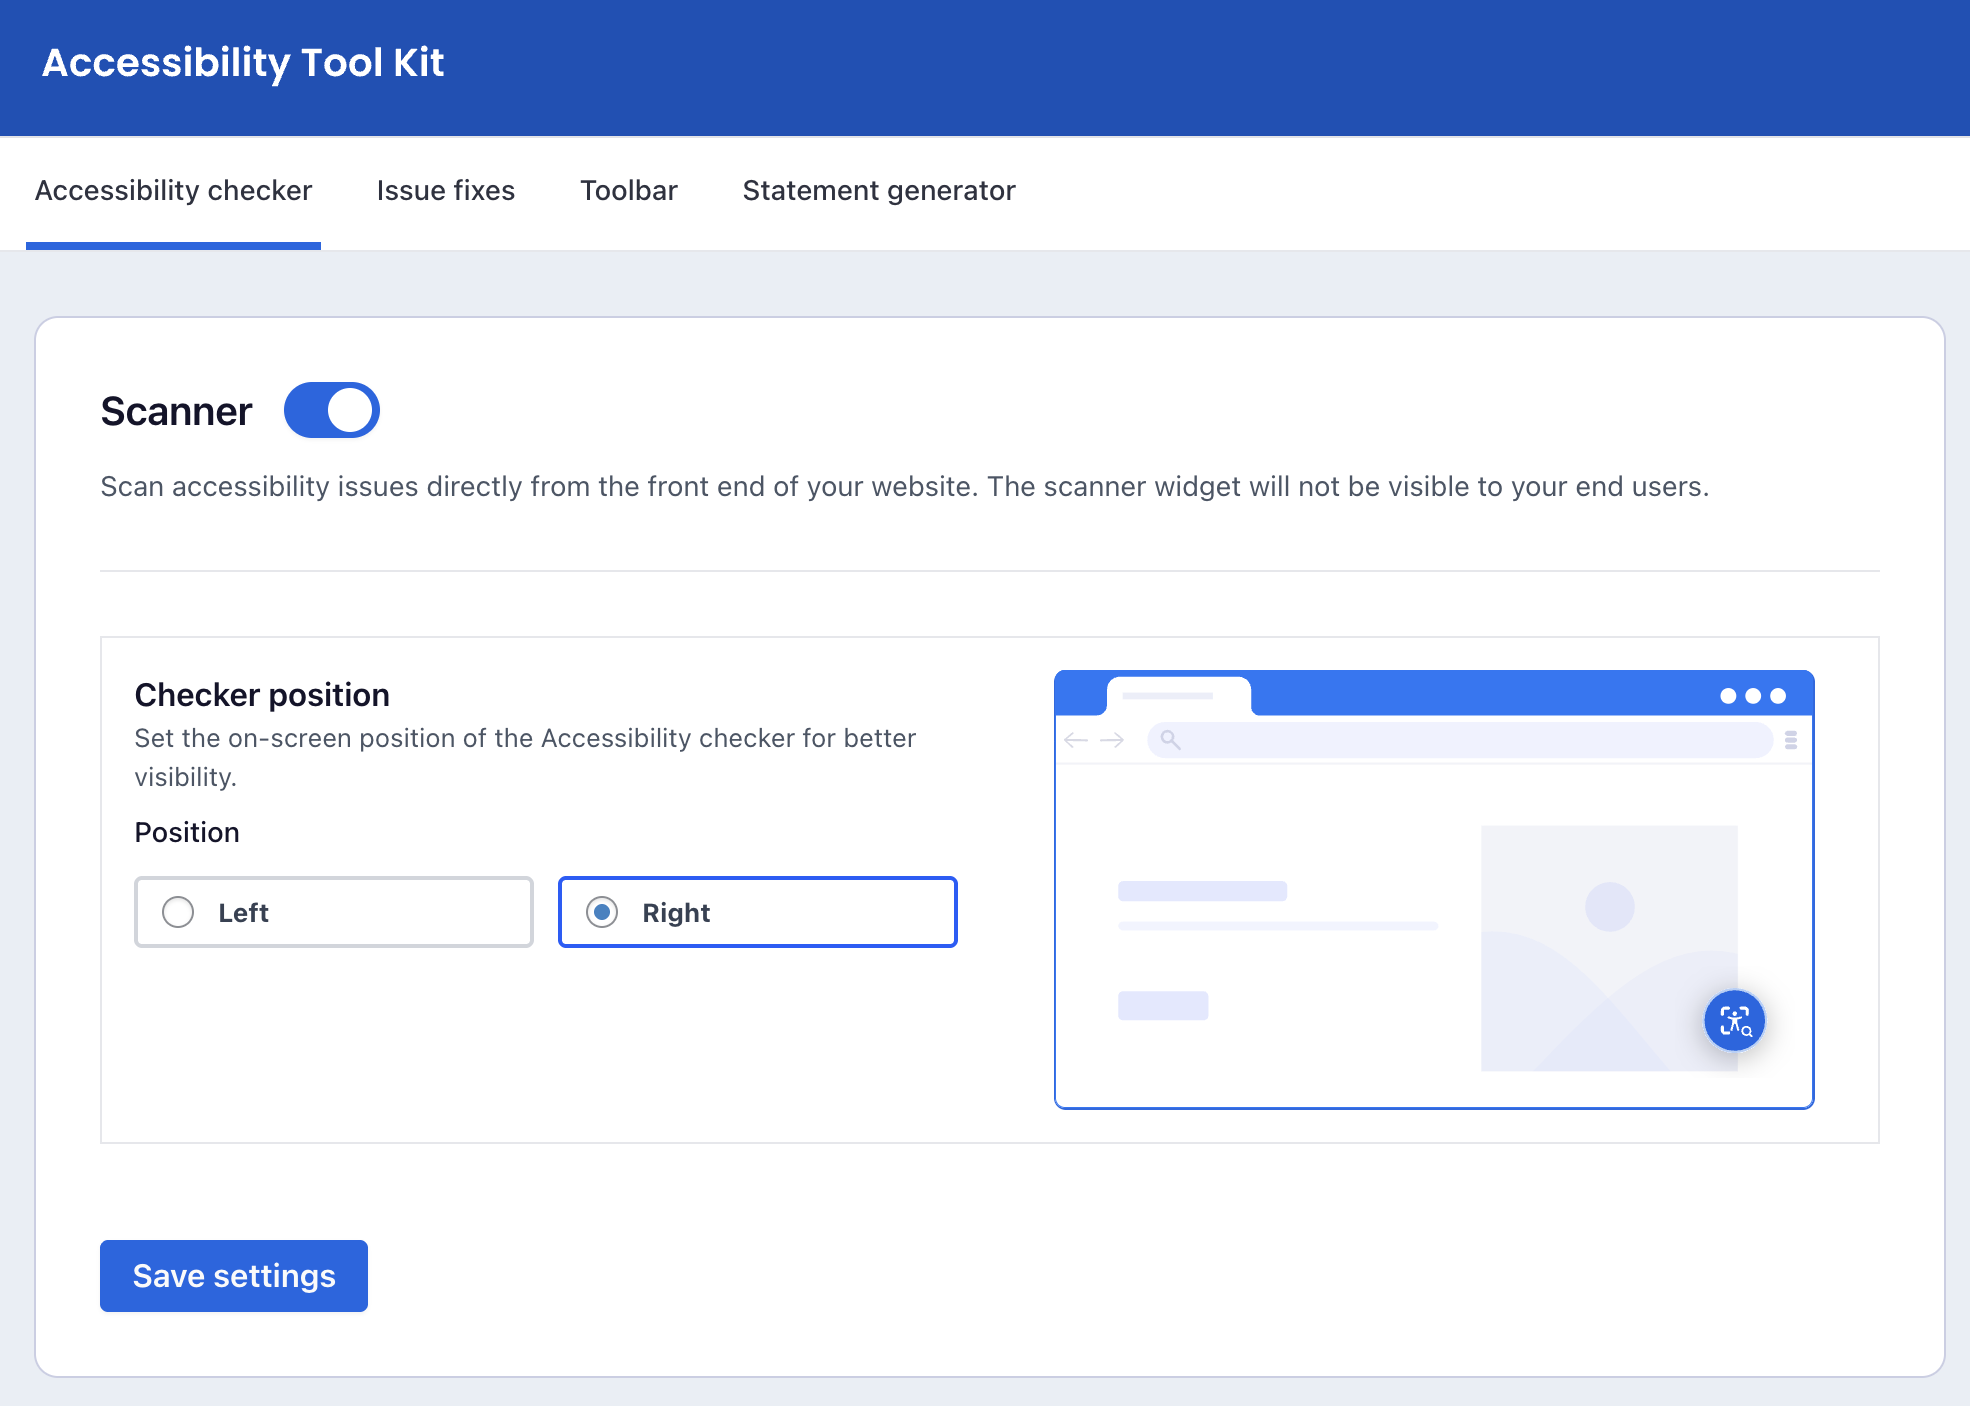Screen dimensions: 1970x1406
Task: Click the back arrow in preview browser
Action: pyautogui.click(x=1076, y=740)
